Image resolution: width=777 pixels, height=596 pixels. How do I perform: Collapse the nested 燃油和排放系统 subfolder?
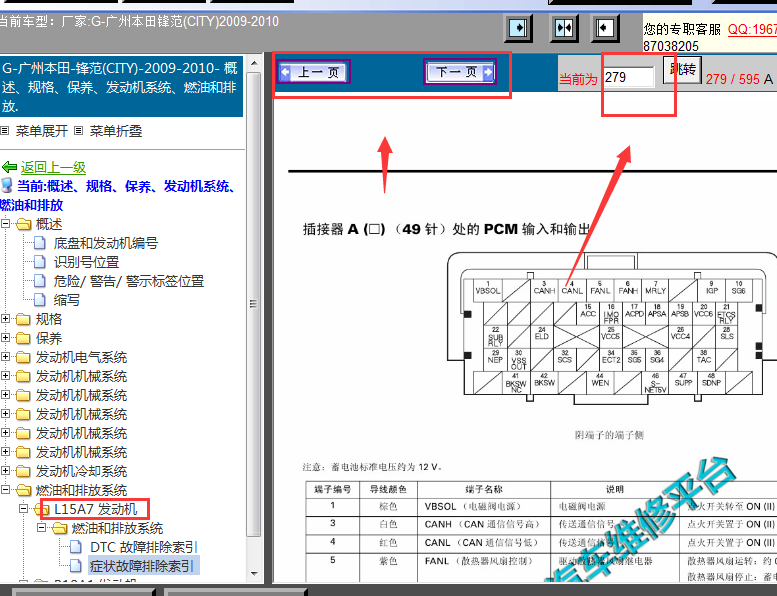(x=42, y=528)
